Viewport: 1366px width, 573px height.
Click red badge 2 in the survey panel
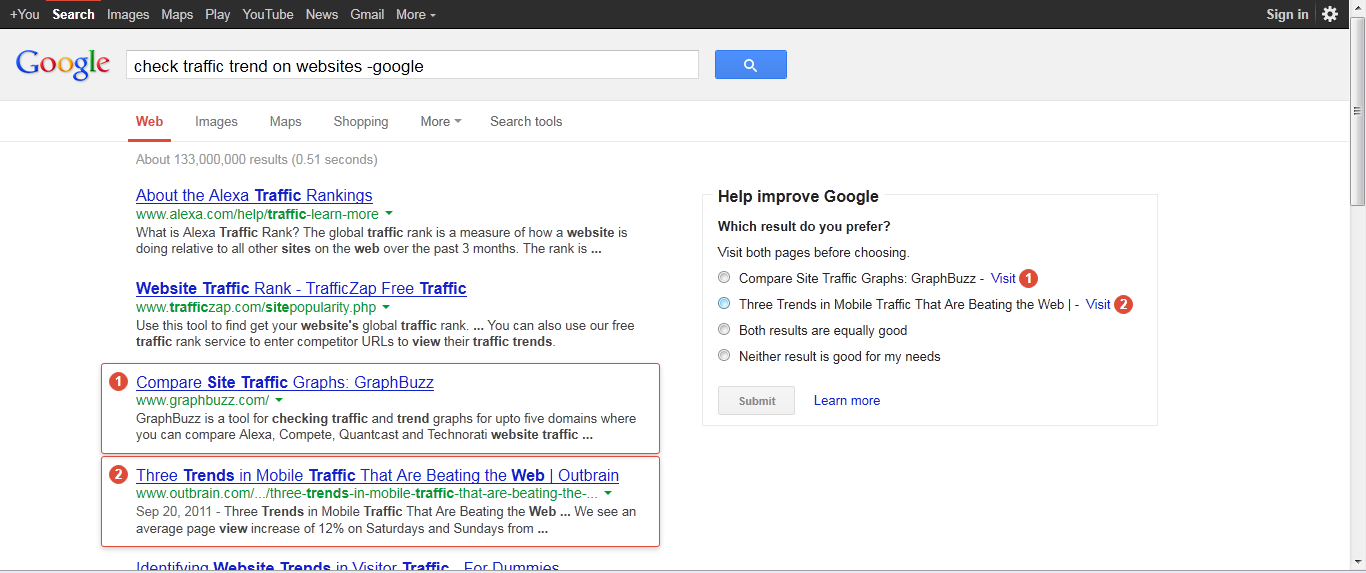(x=1123, y=304)
